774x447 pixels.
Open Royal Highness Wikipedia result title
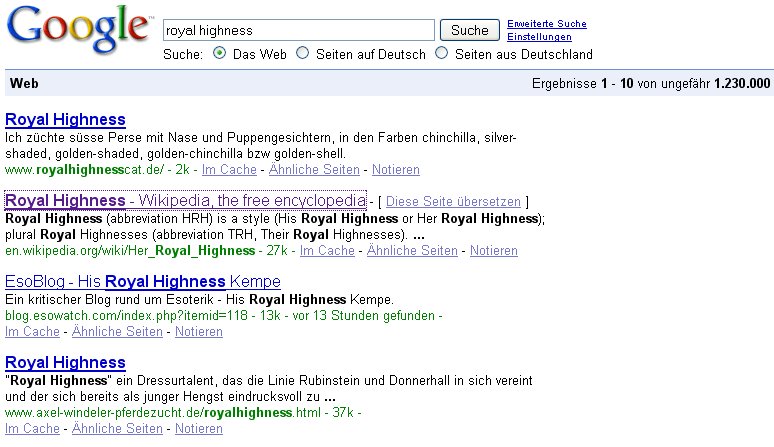(x=186, y=200)
